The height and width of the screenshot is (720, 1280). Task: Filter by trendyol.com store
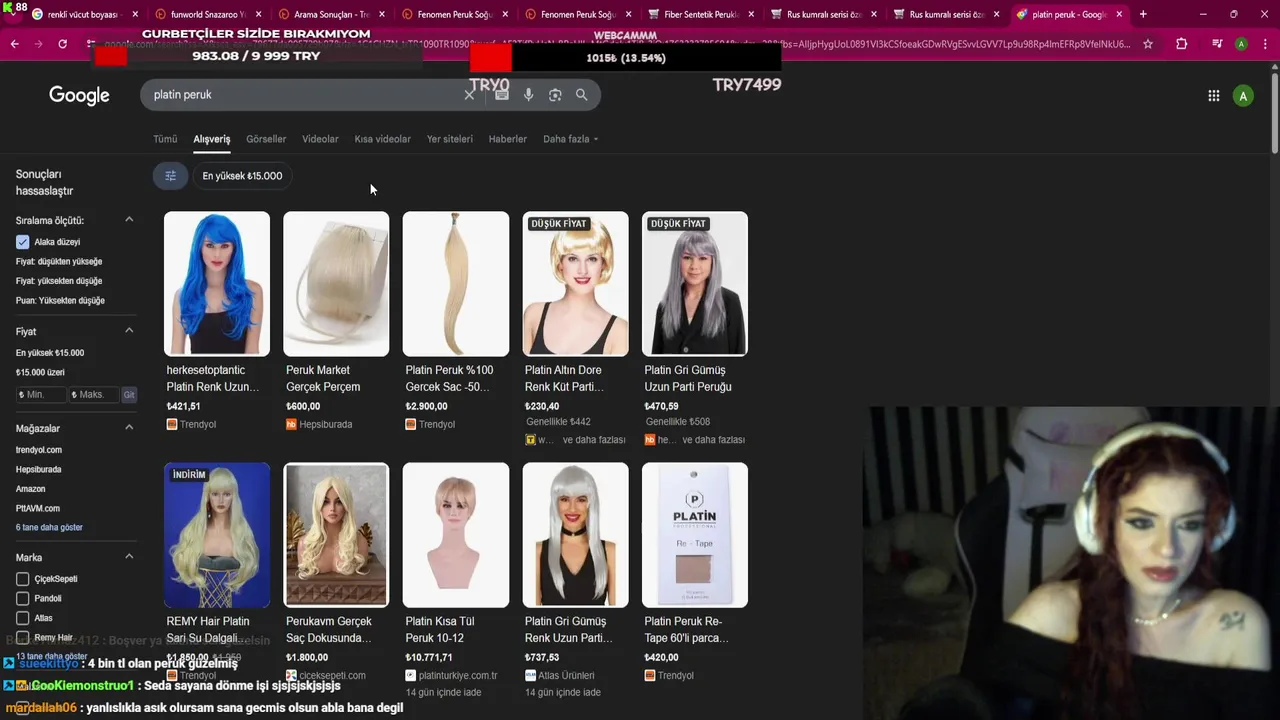(x=38, y=450)
